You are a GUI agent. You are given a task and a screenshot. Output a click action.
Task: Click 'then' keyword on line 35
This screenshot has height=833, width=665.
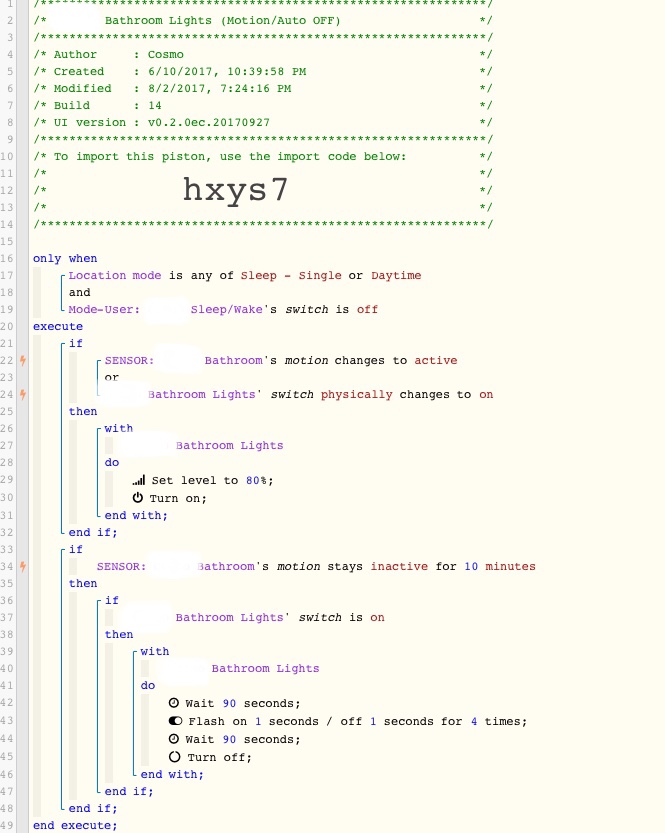[83, 583]
